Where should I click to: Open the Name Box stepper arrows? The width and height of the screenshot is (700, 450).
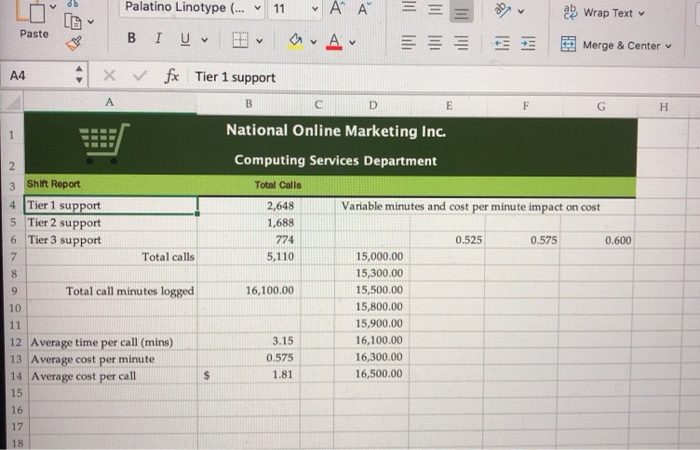tap(79, 75)
